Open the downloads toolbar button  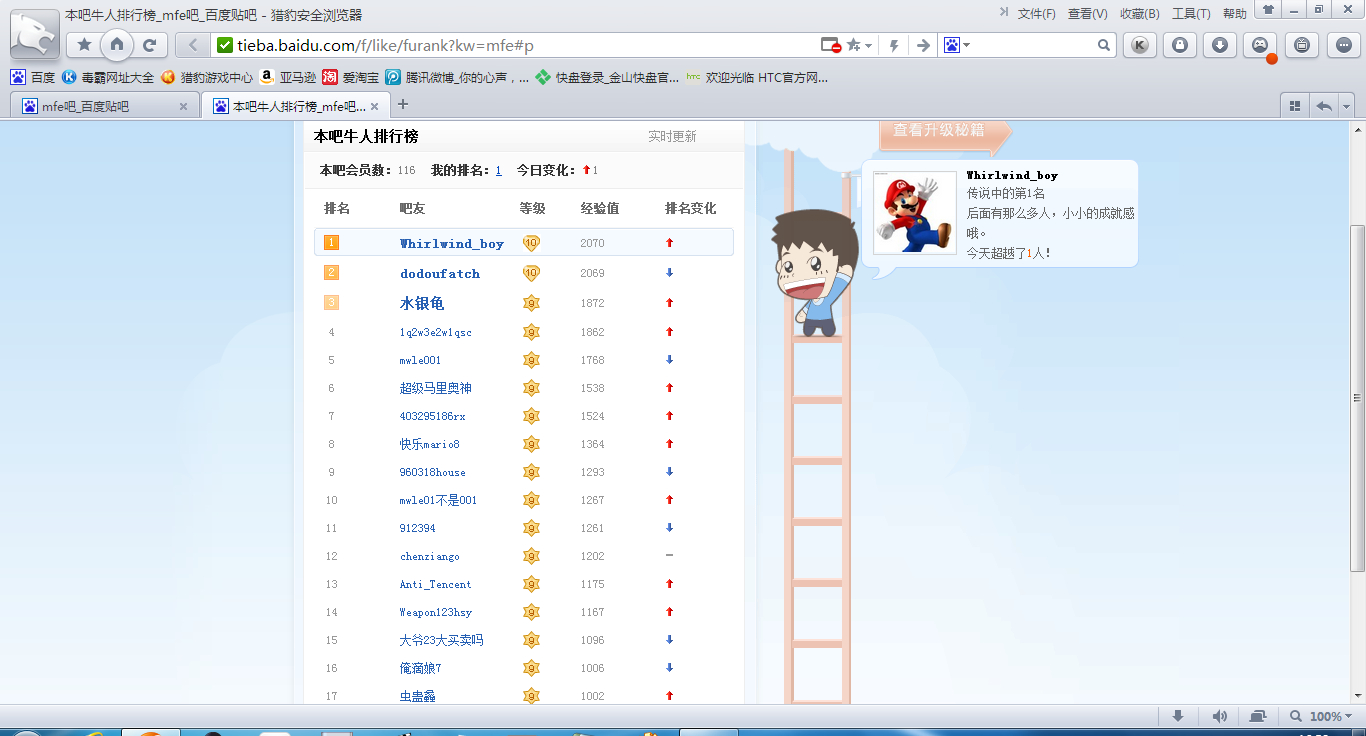coord(1220,45)
